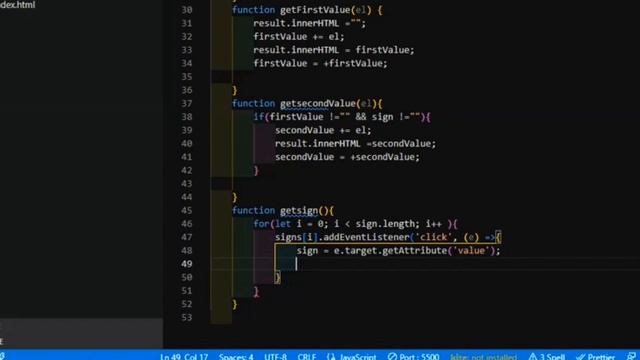The height and width of the screenshot is (360, 640).
Task: Click the closing brace on line 52
Action: [x=235, y=304]
